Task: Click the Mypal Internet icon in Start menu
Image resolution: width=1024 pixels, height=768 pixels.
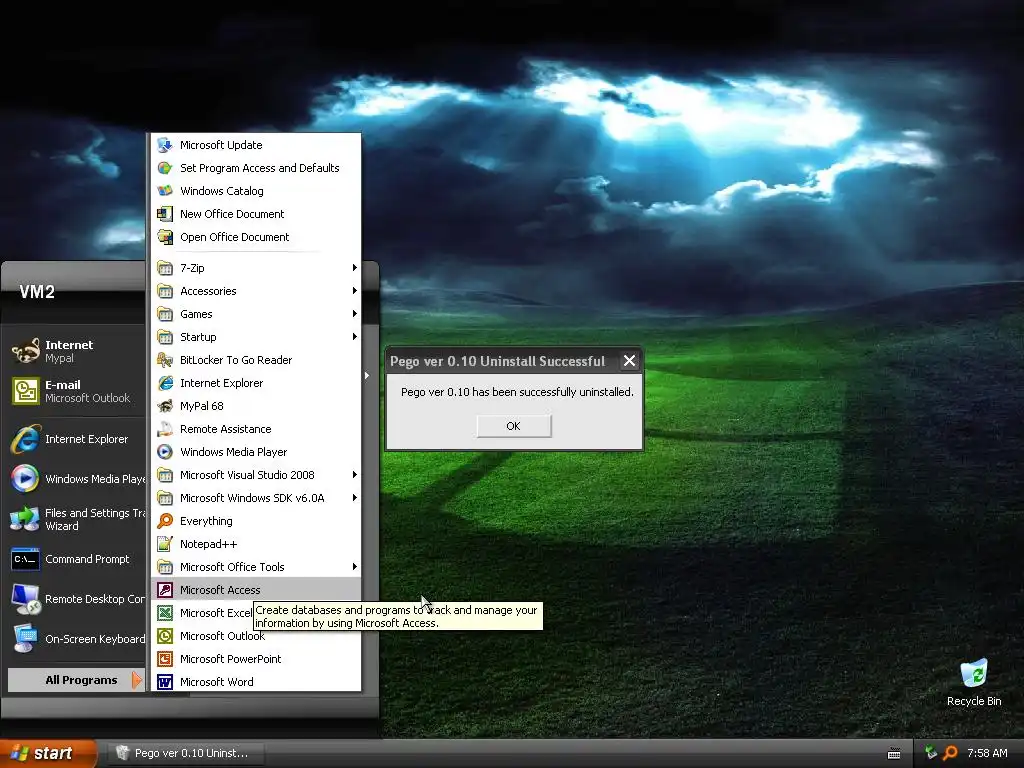Action: [25, 351]
